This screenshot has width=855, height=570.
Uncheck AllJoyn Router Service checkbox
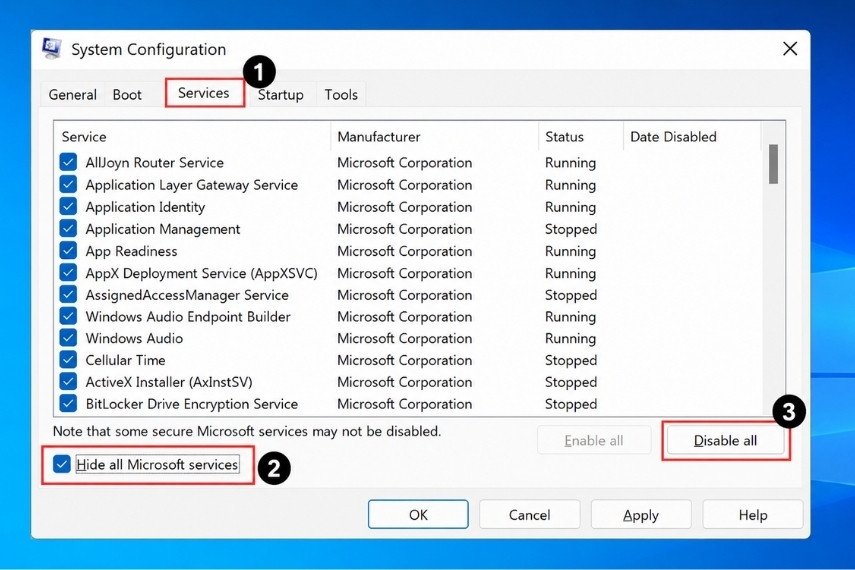(x=68, y=162)
